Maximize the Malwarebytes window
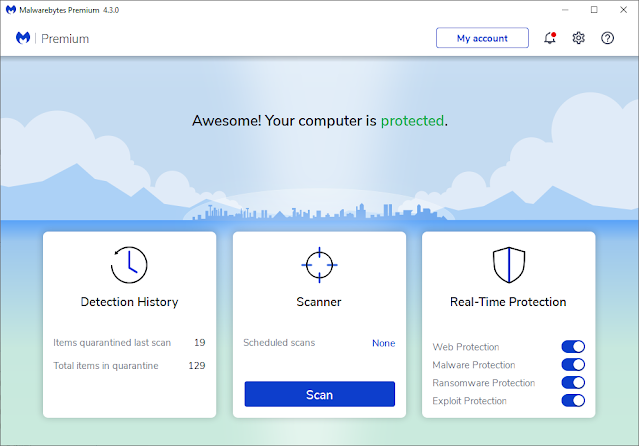The width and height of the screenshot is (639, 446). [594, 10]
